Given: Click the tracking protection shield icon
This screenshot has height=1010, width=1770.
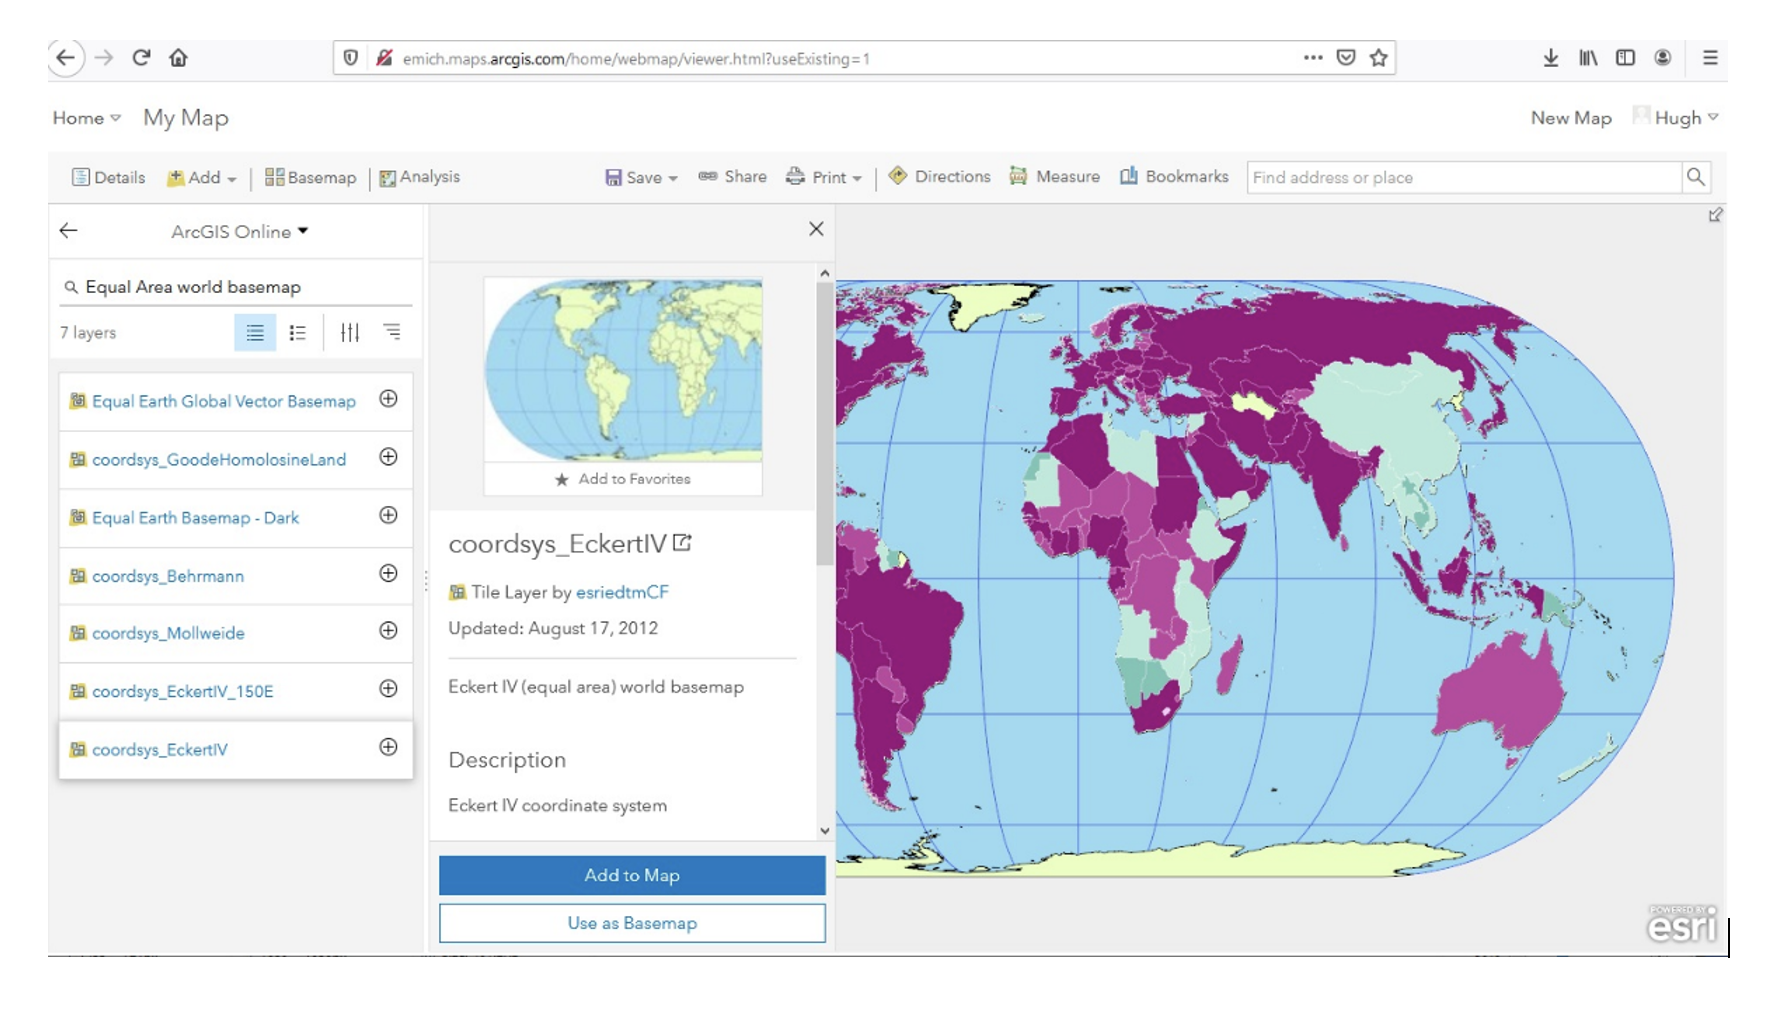Looking at the screenshot, I should pos(351,58).
